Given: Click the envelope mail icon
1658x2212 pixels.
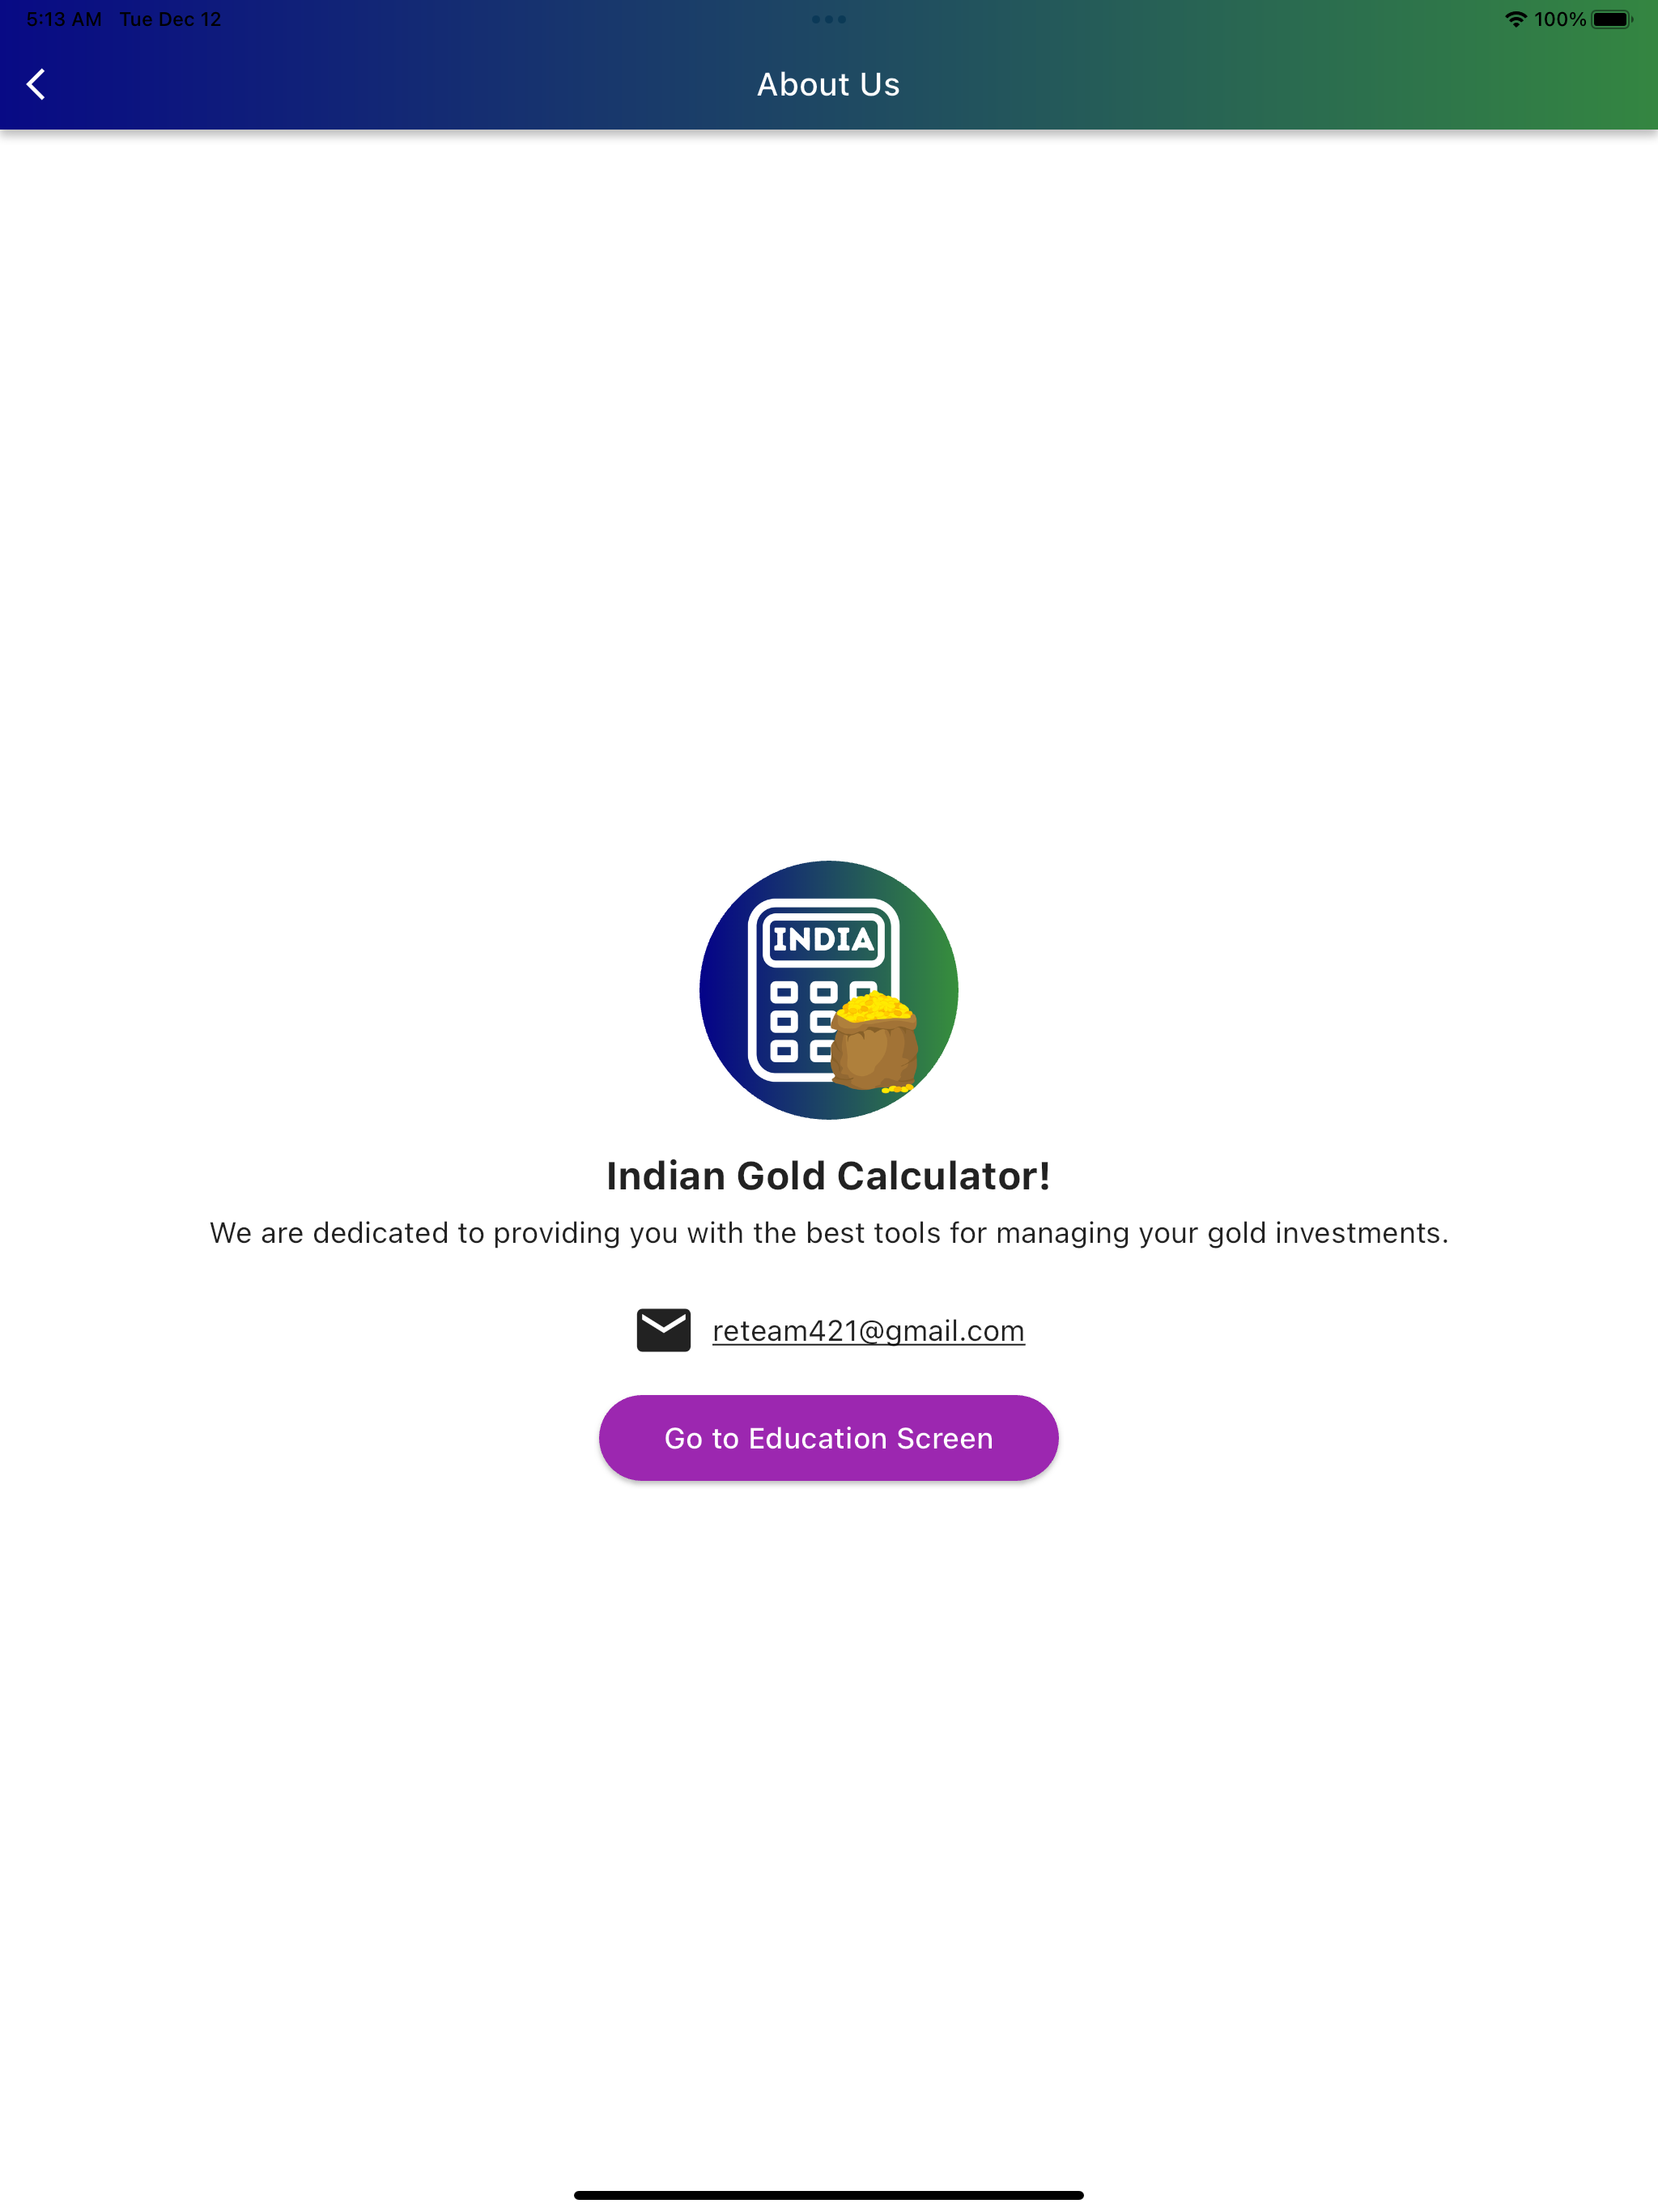Looking at the screenshot, I should (x=663, y=1330).
